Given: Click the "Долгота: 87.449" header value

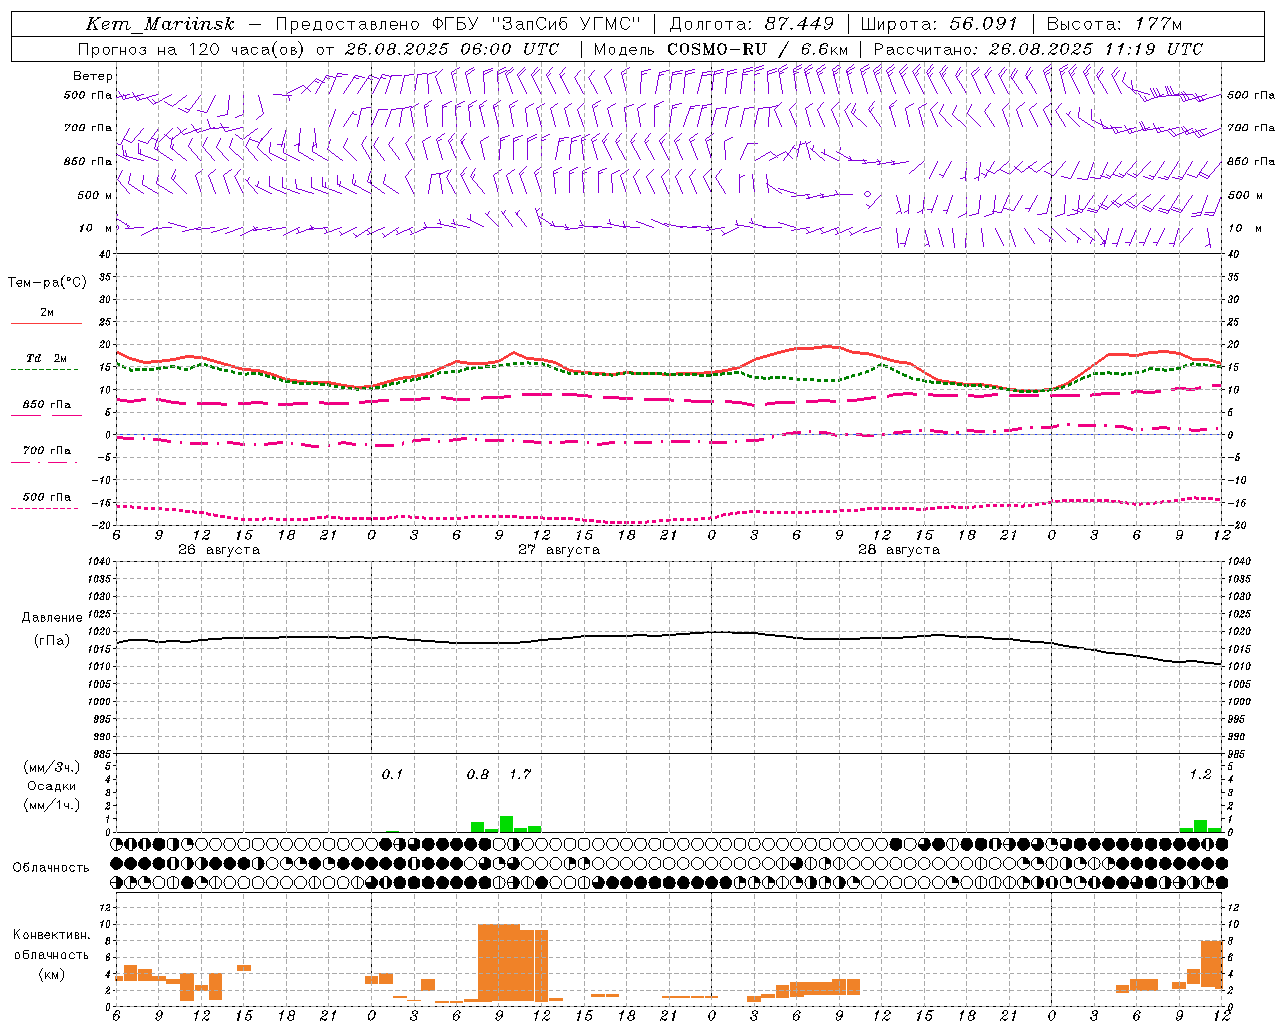Looking at the screenshot, I should [x=751, y=24].
